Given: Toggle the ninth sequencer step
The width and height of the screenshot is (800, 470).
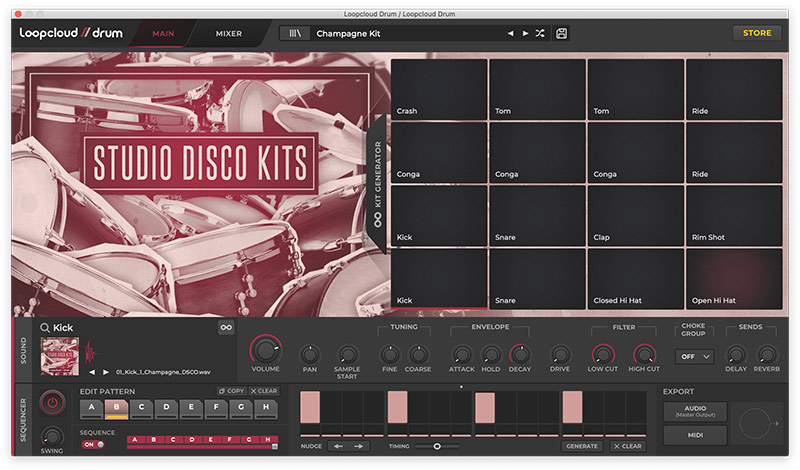Looking at the screenshot, I should click(x=485, y=407).
